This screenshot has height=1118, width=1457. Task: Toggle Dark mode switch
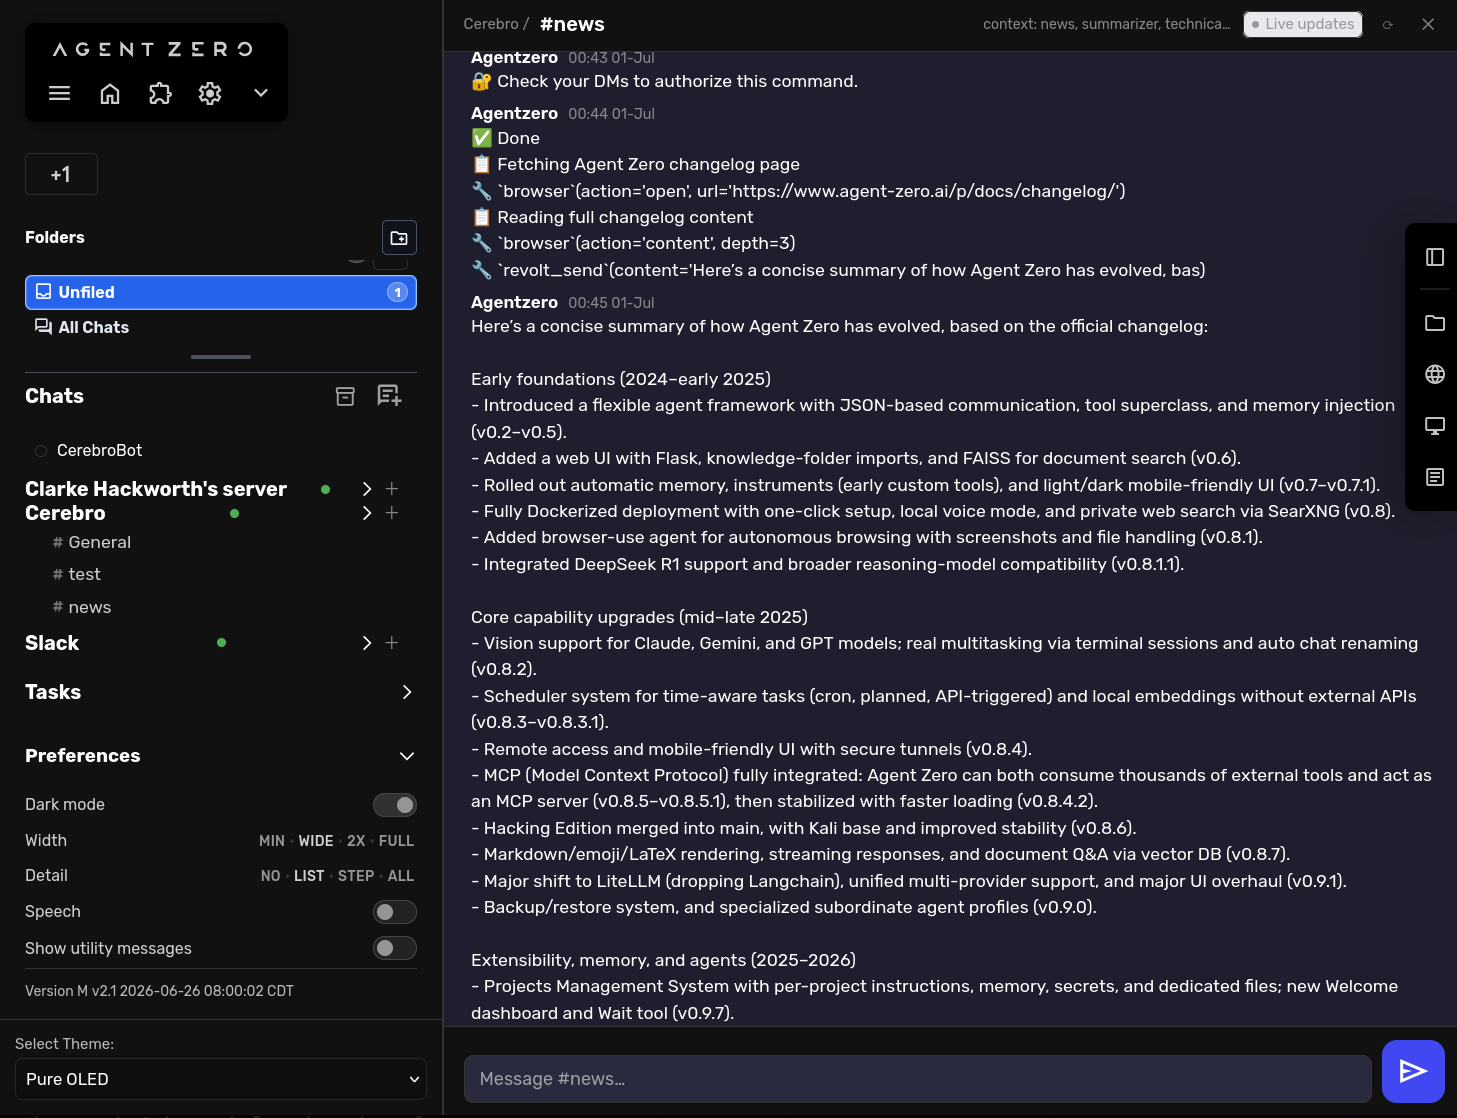pos(395,805)
